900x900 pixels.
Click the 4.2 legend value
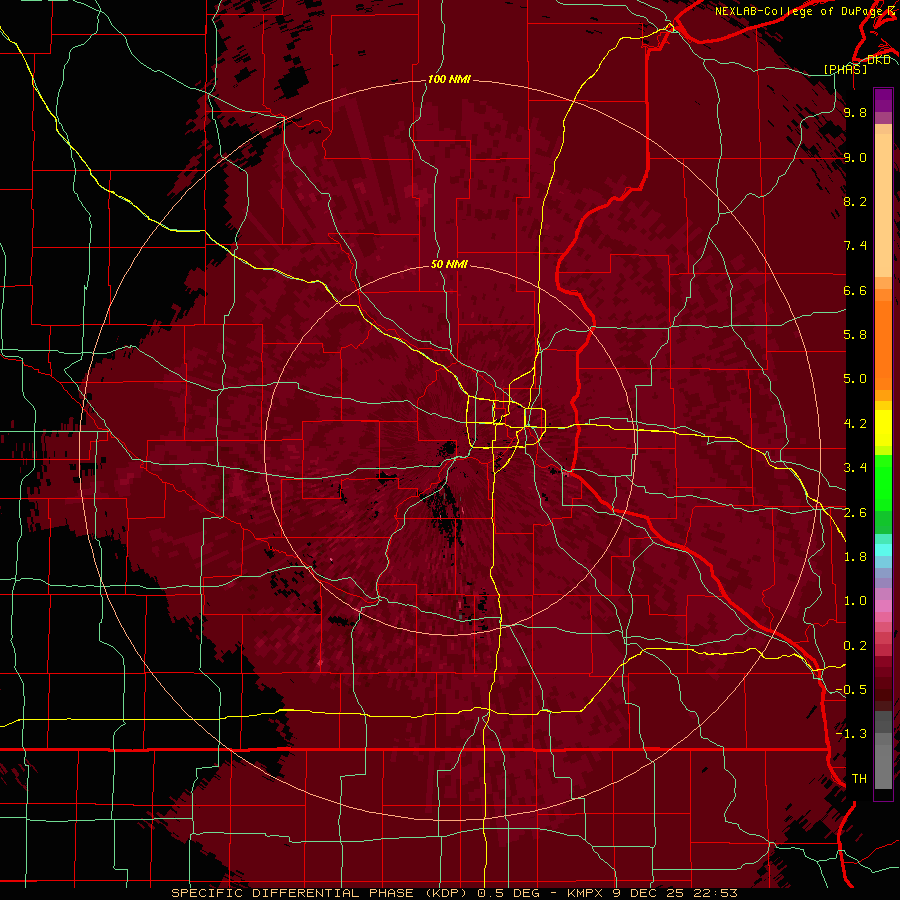click(x=855, y=424)
